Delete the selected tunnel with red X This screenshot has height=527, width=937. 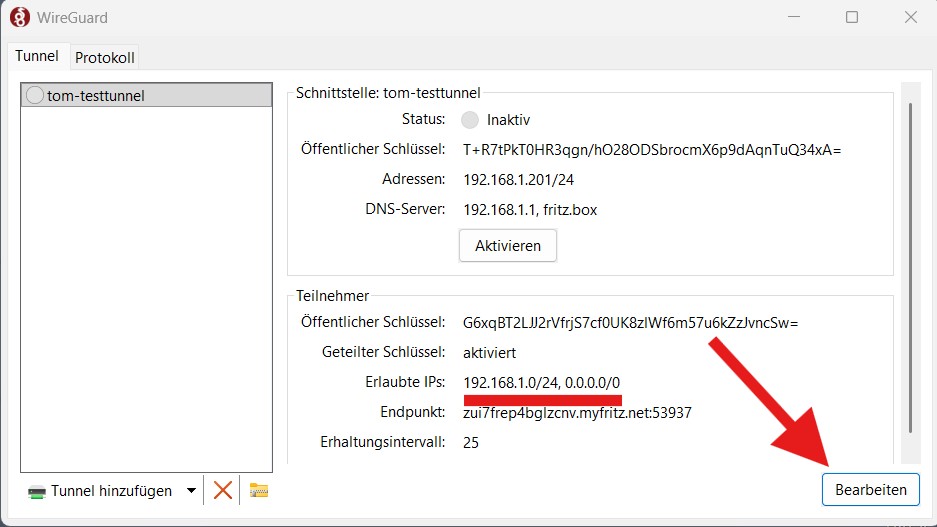pos(223,490)
